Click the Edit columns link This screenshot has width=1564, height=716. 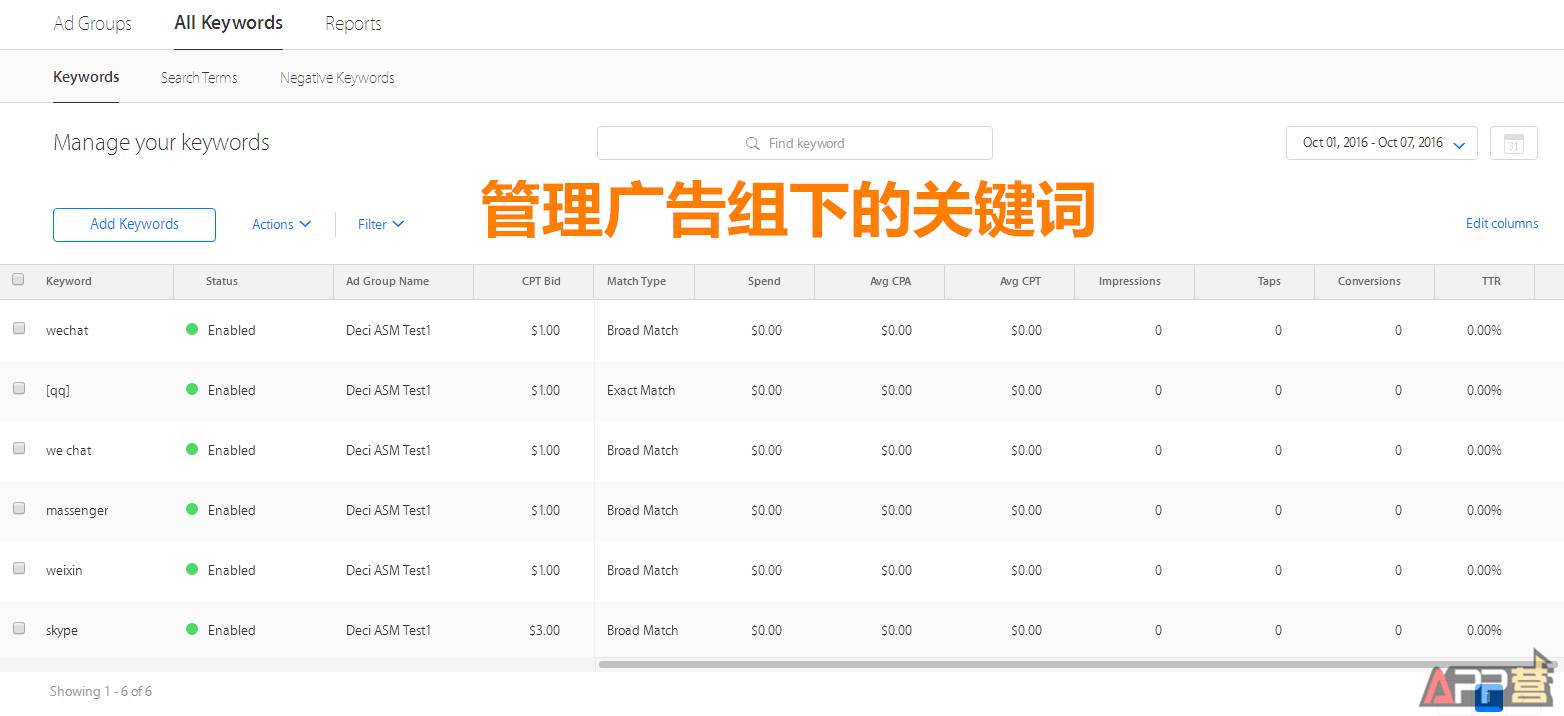tap(1502, 223)
